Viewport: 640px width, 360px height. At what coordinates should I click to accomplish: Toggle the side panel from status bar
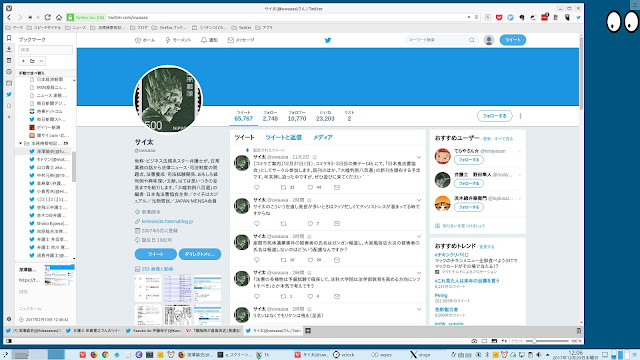click(9, 341)
